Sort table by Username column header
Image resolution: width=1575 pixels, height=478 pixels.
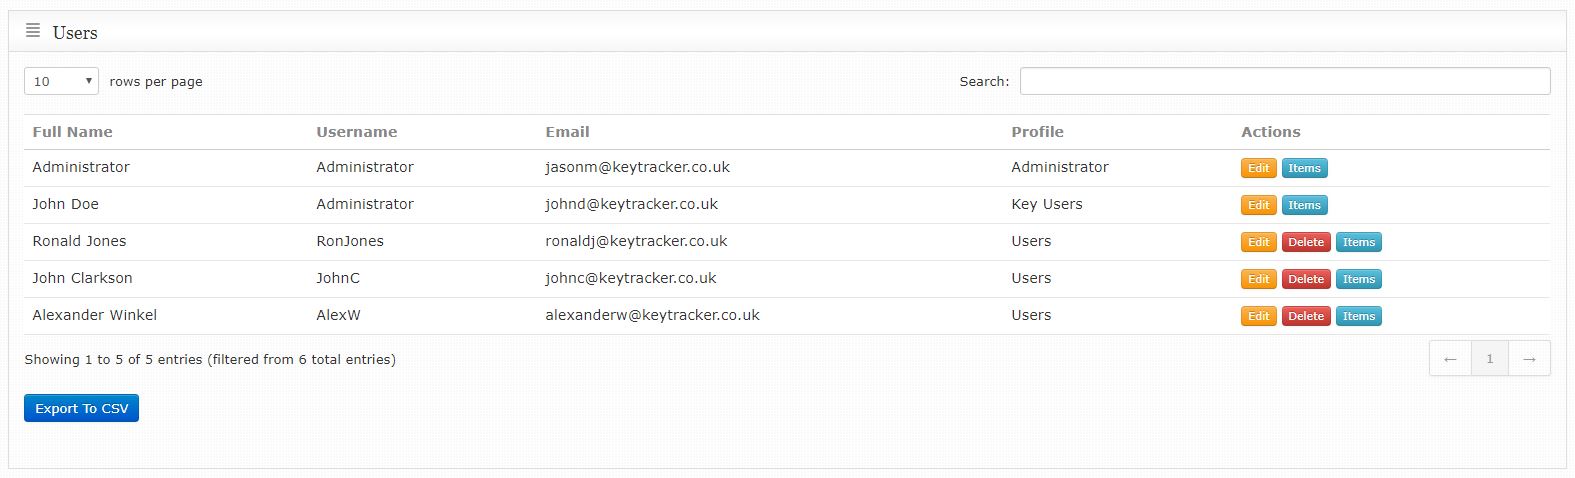[x=356, y=132]
